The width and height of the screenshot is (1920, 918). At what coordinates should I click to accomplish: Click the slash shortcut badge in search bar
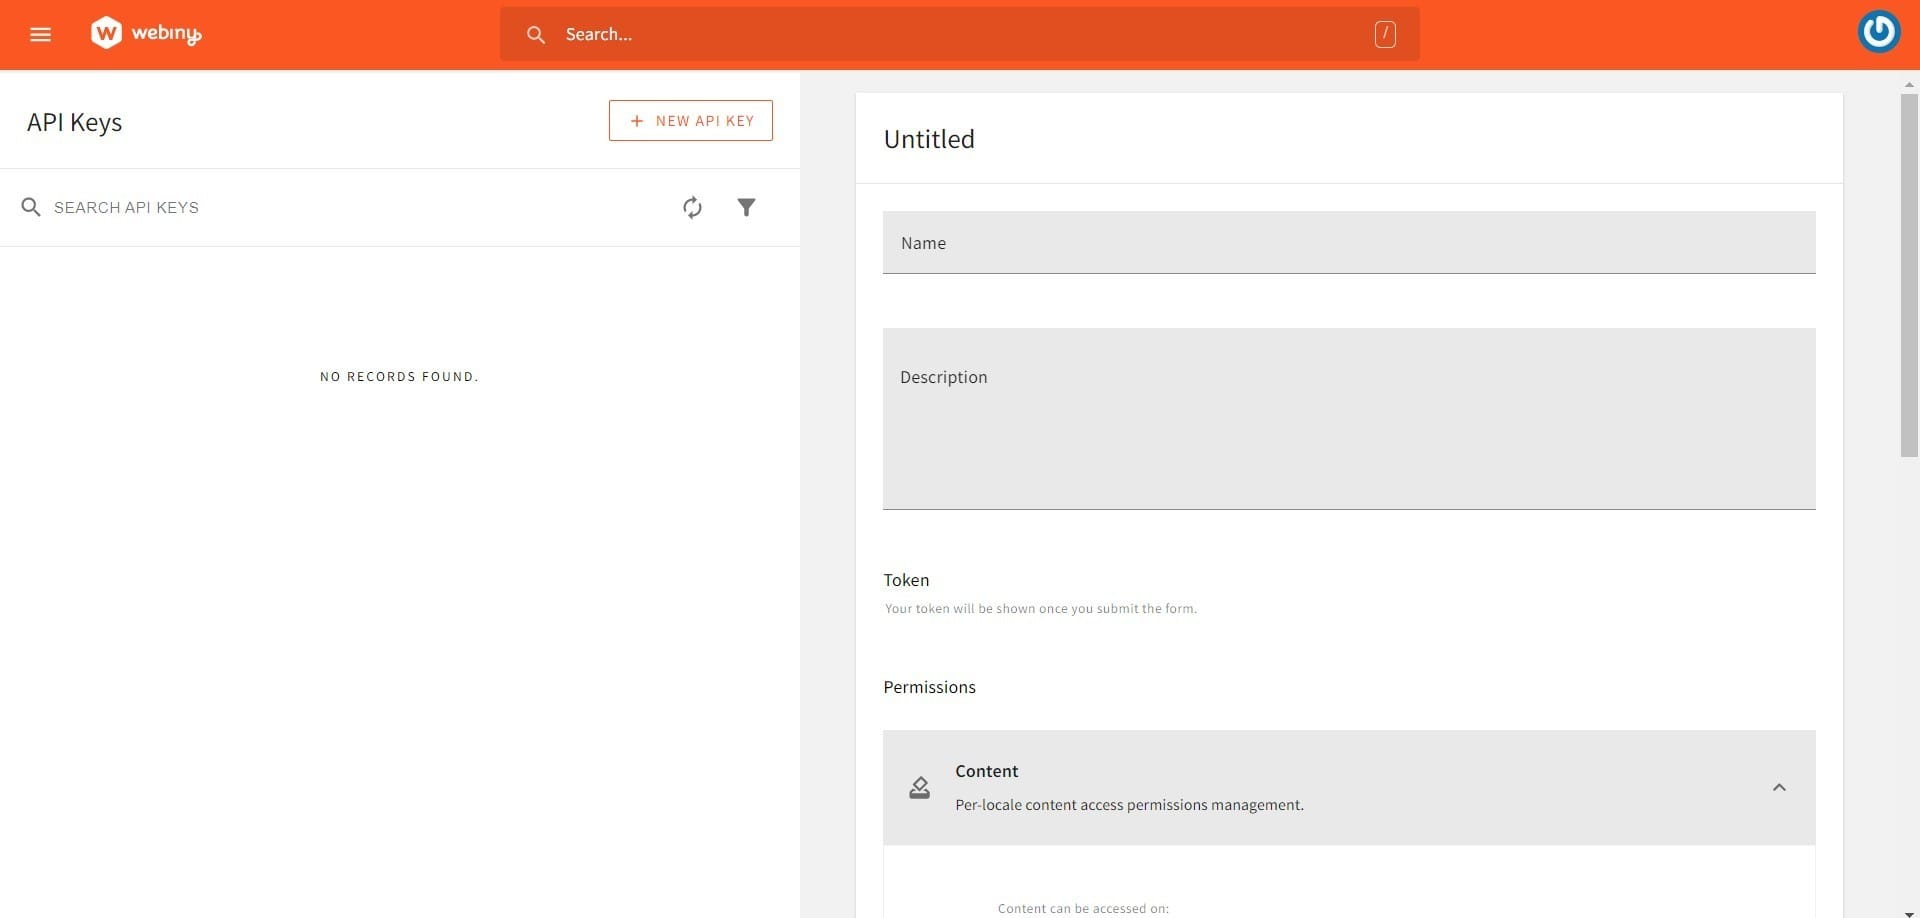tap(1384, 34)
